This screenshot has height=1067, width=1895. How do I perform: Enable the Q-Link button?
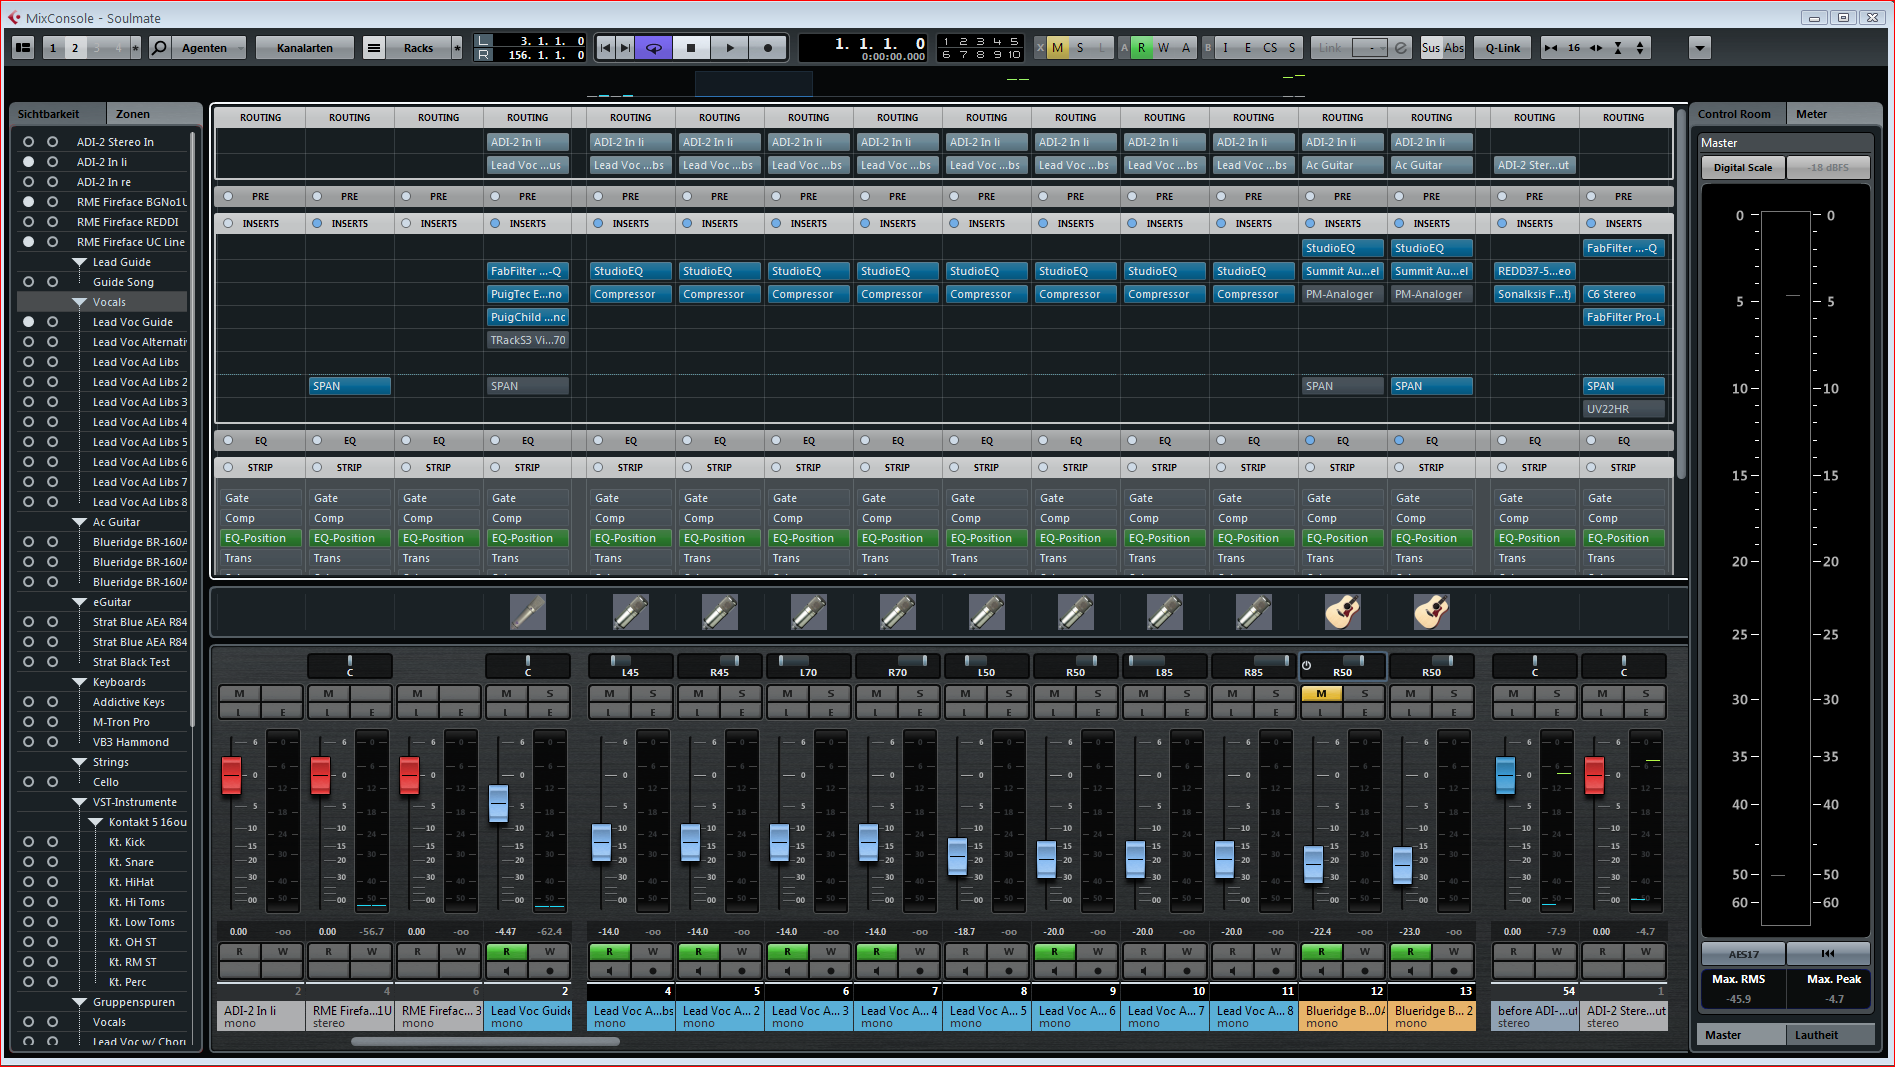click(1502, 48)
